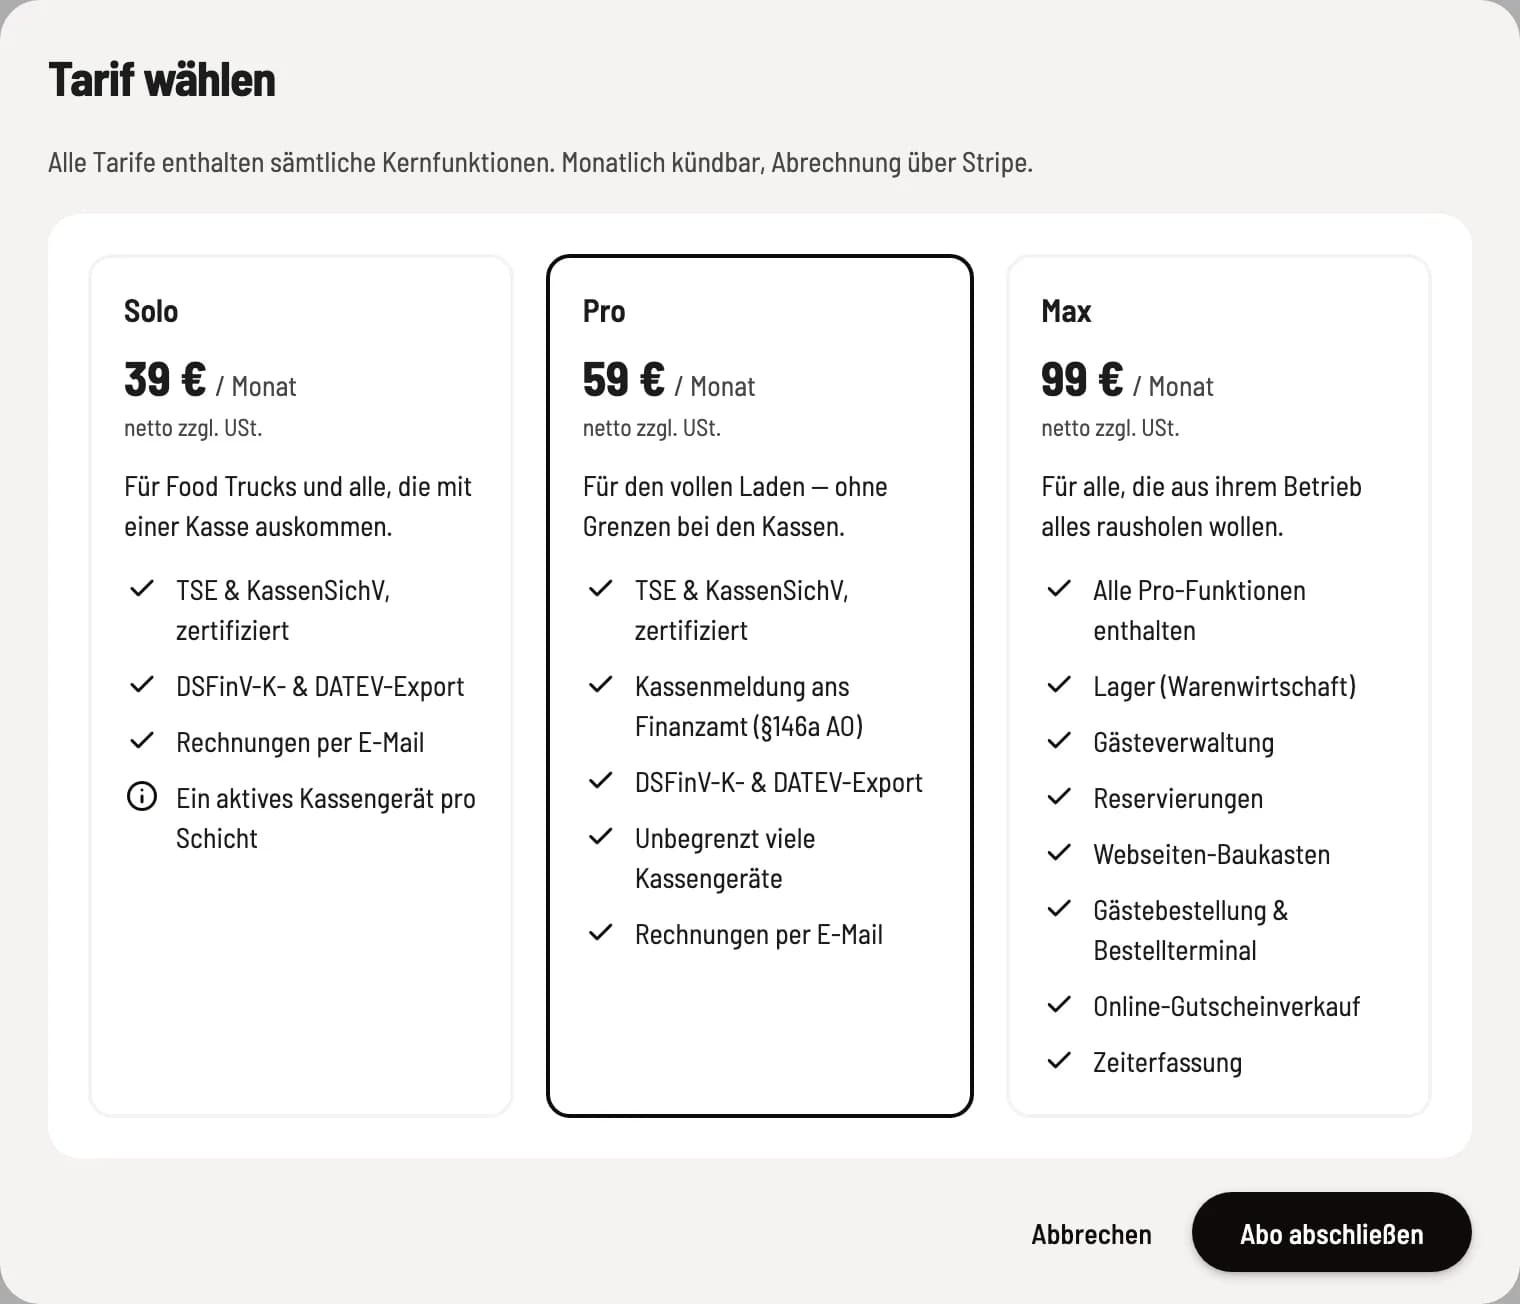Click the info icon beside Ein aktives Kassengerät
Screen dimensions: 1520x1304
coord(142,797)
